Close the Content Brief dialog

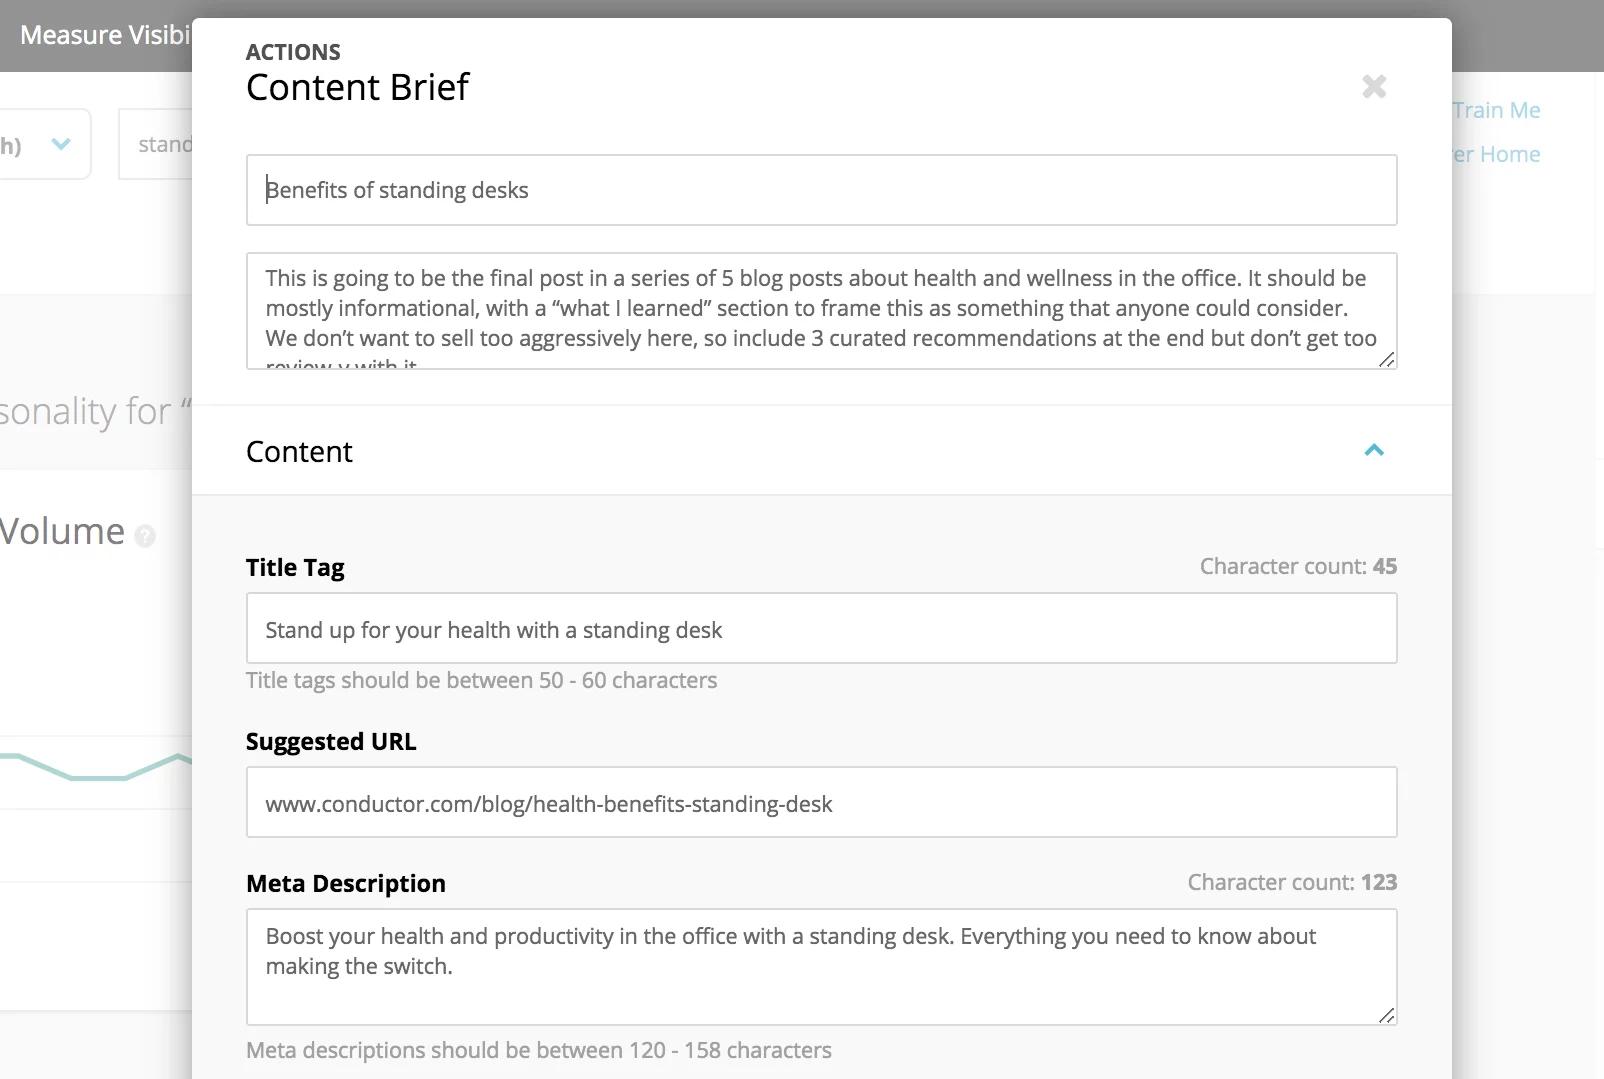pyautogui.click(x=1375, y=87)
